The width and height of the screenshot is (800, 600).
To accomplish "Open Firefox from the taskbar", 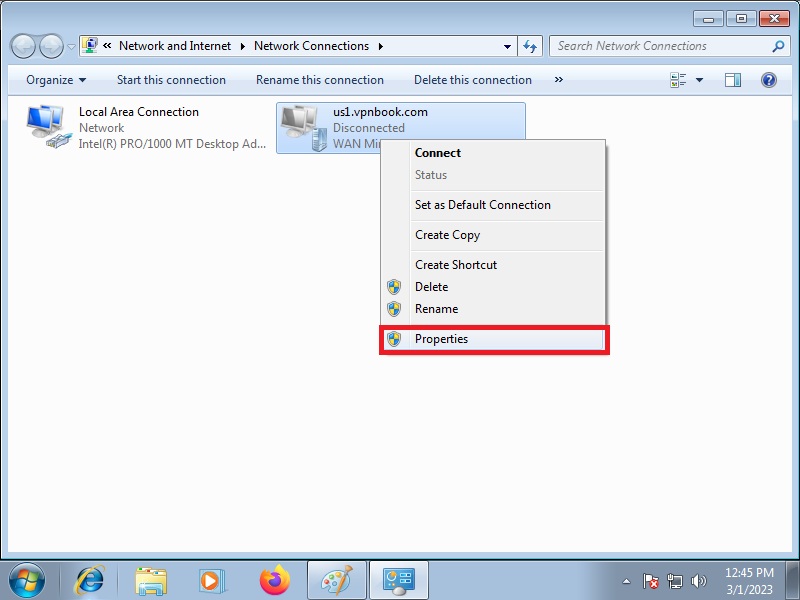I will [x=273, y=580].
